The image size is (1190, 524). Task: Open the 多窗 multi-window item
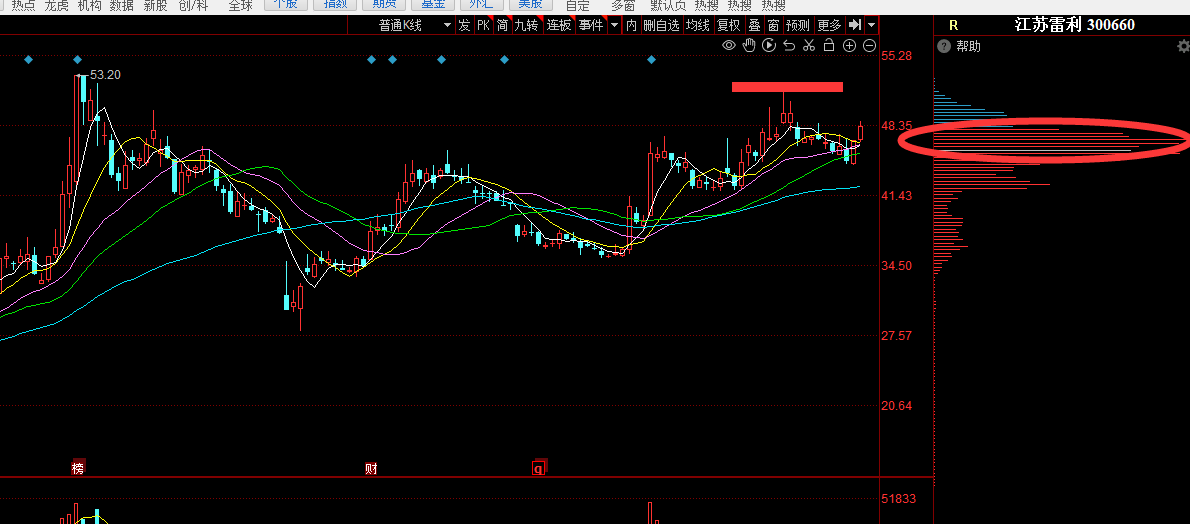point(623,5)
